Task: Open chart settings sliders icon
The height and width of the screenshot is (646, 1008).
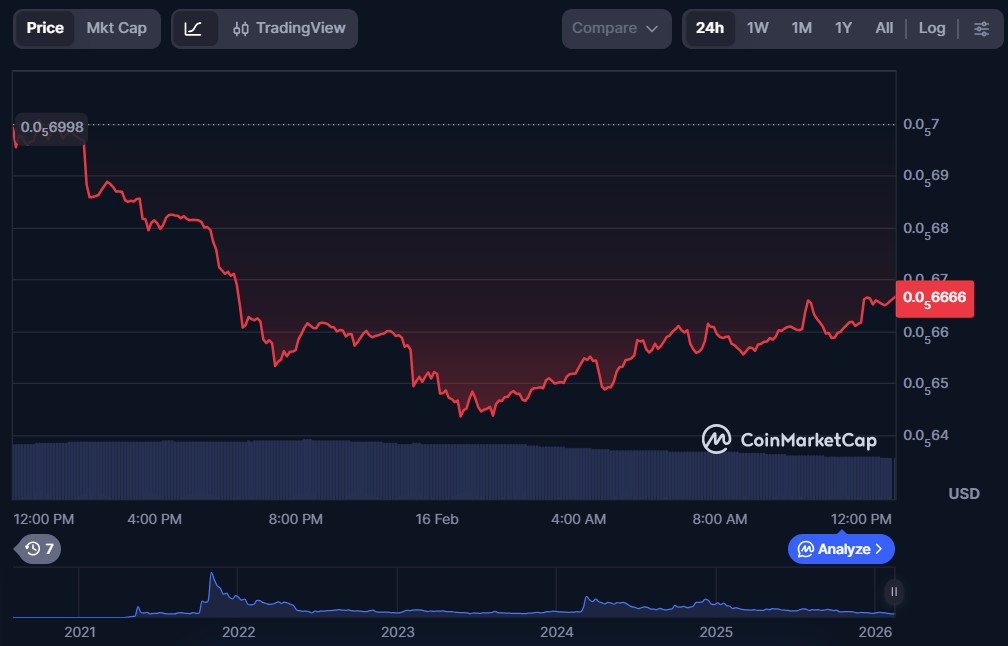Action: click(981, 28)
